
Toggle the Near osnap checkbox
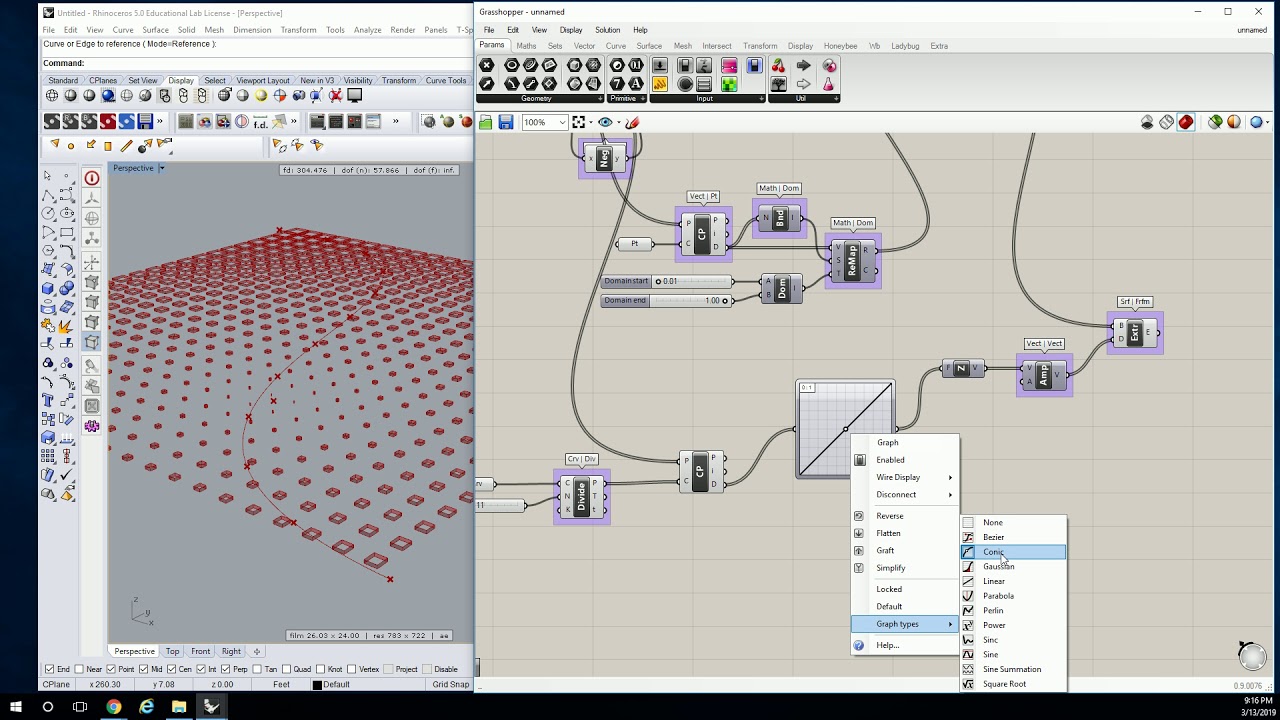[79, 669]
